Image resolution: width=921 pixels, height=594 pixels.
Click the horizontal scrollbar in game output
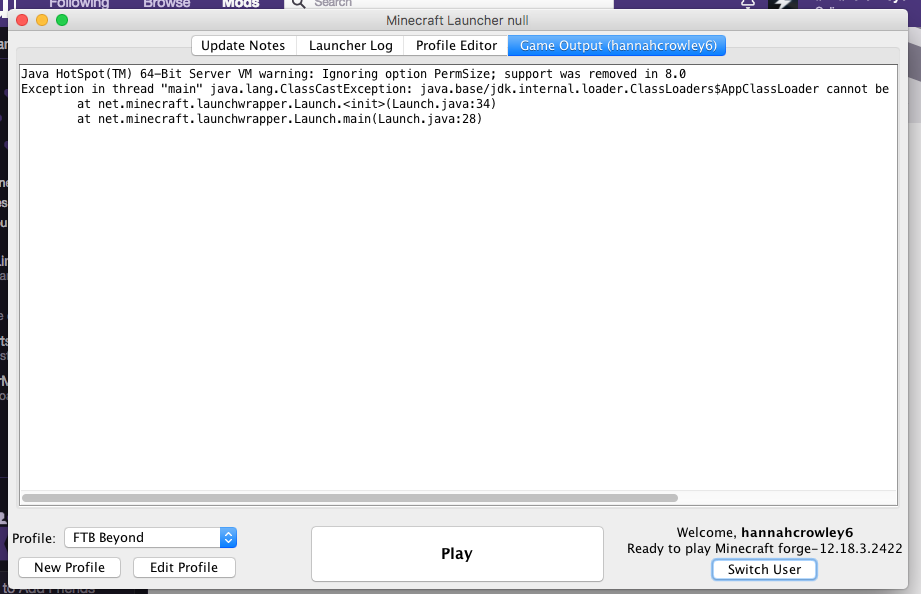pos(350,498)
